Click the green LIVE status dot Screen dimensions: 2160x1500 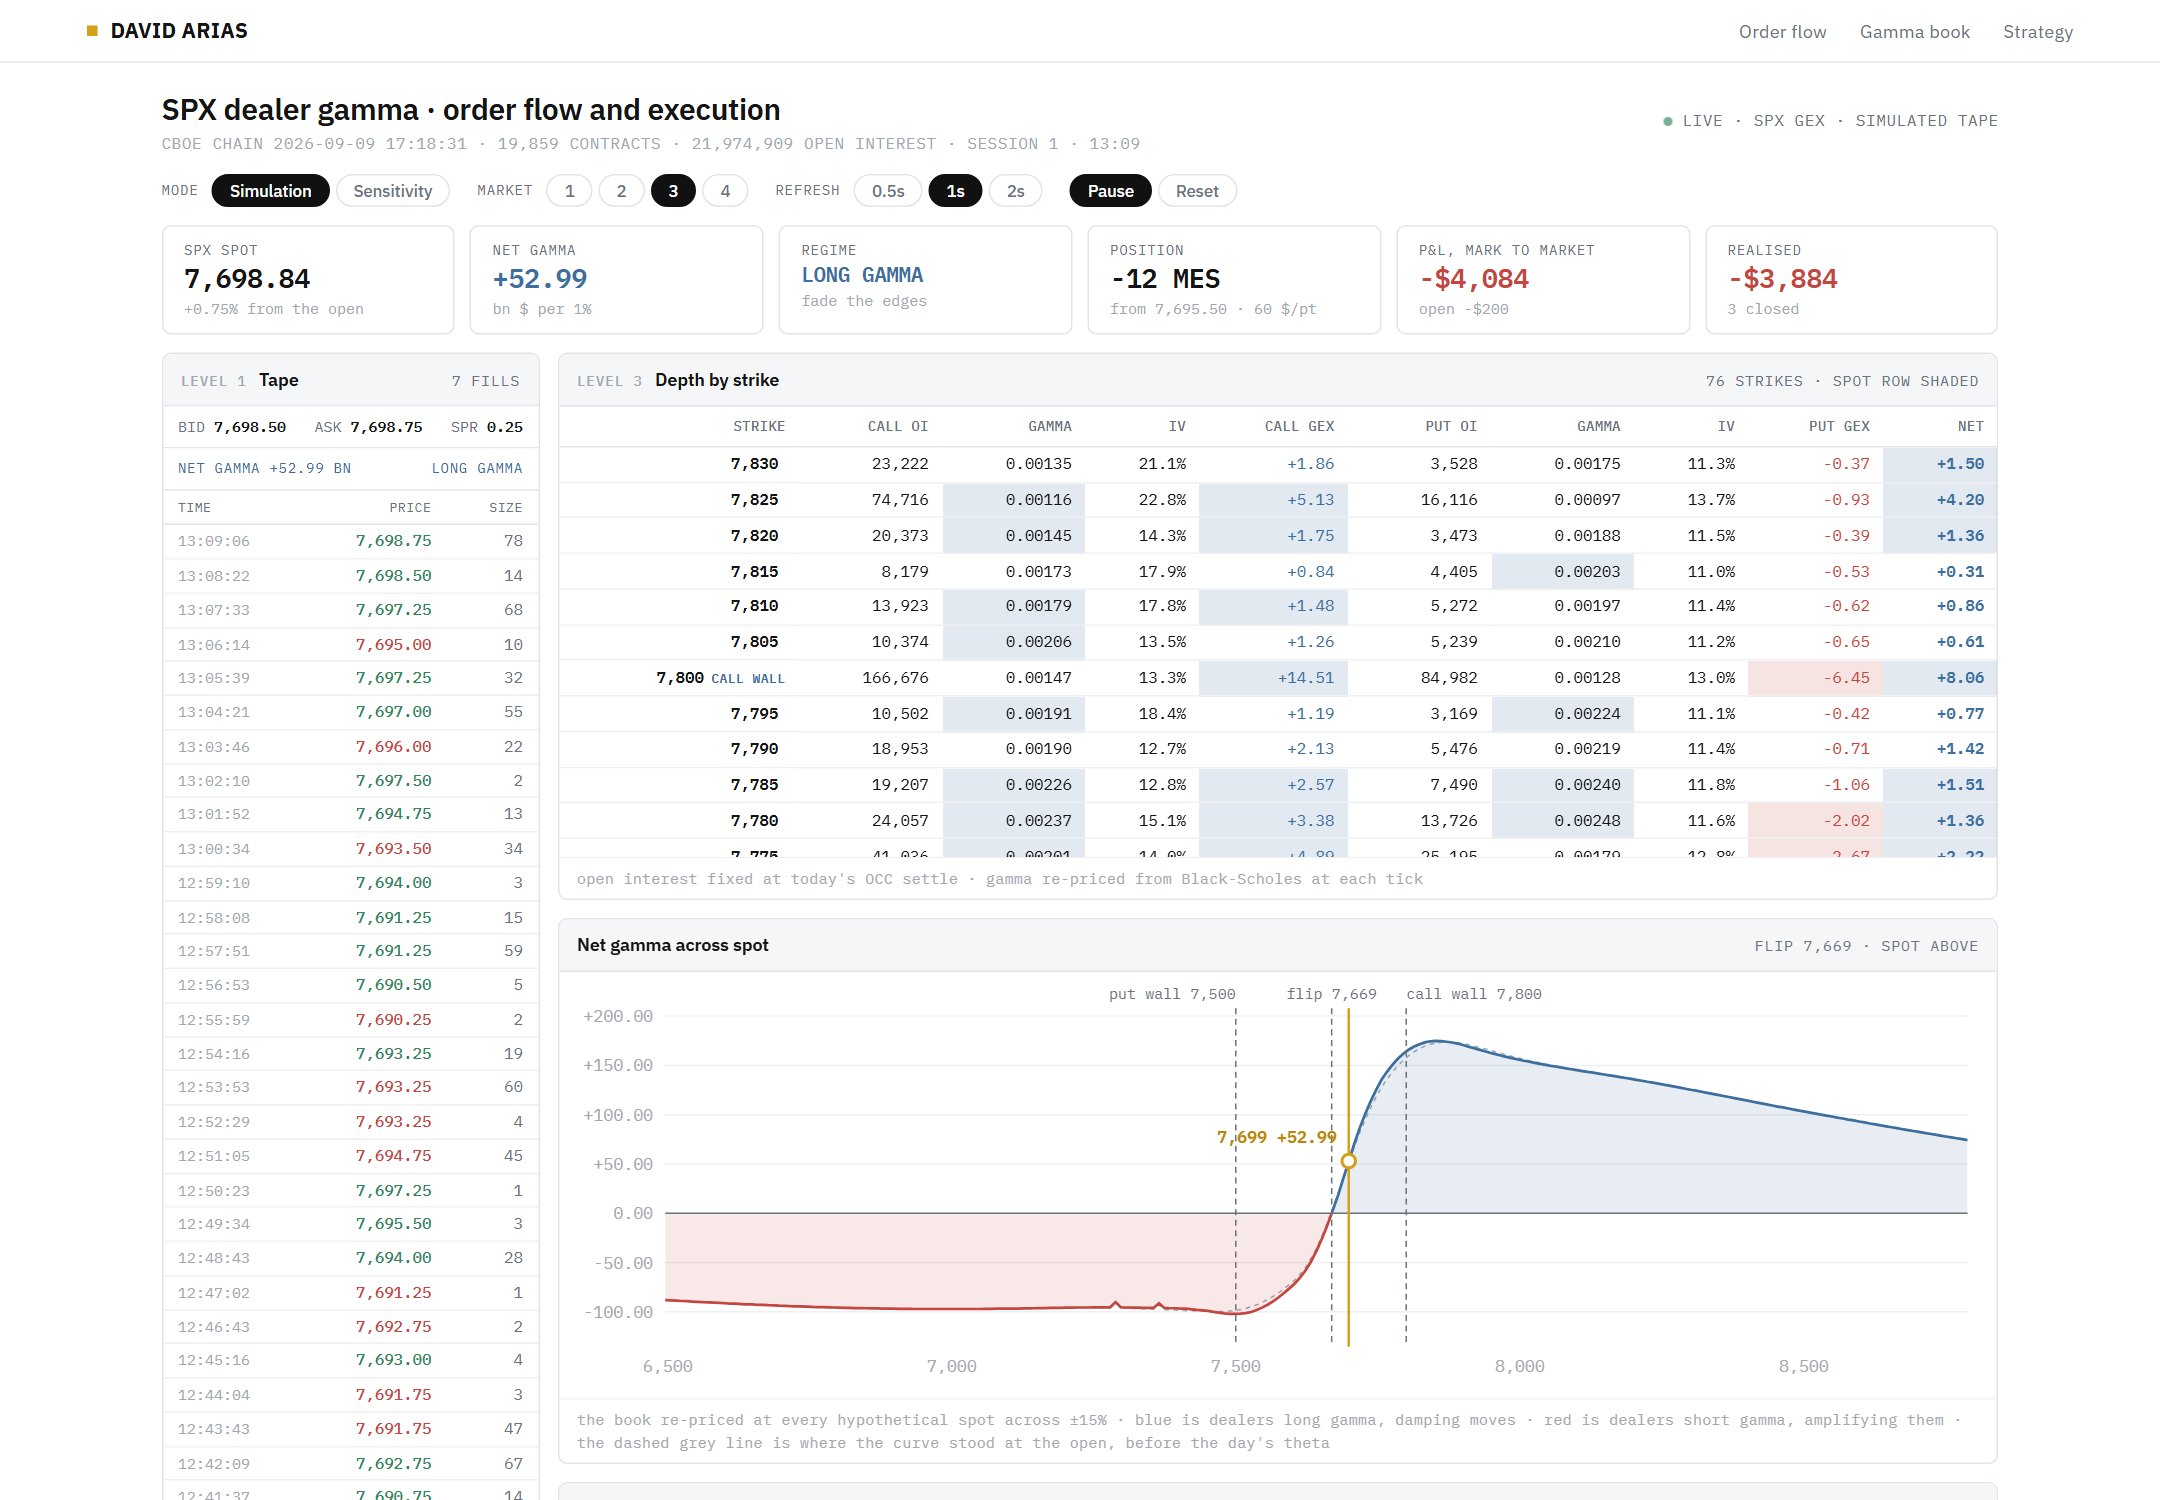(x=1667, y=121)
